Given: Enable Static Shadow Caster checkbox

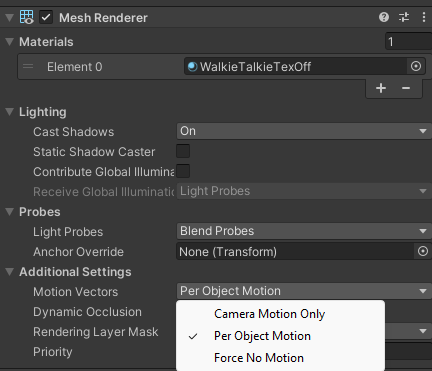Looking at the screenshot, I should point(183,151).
